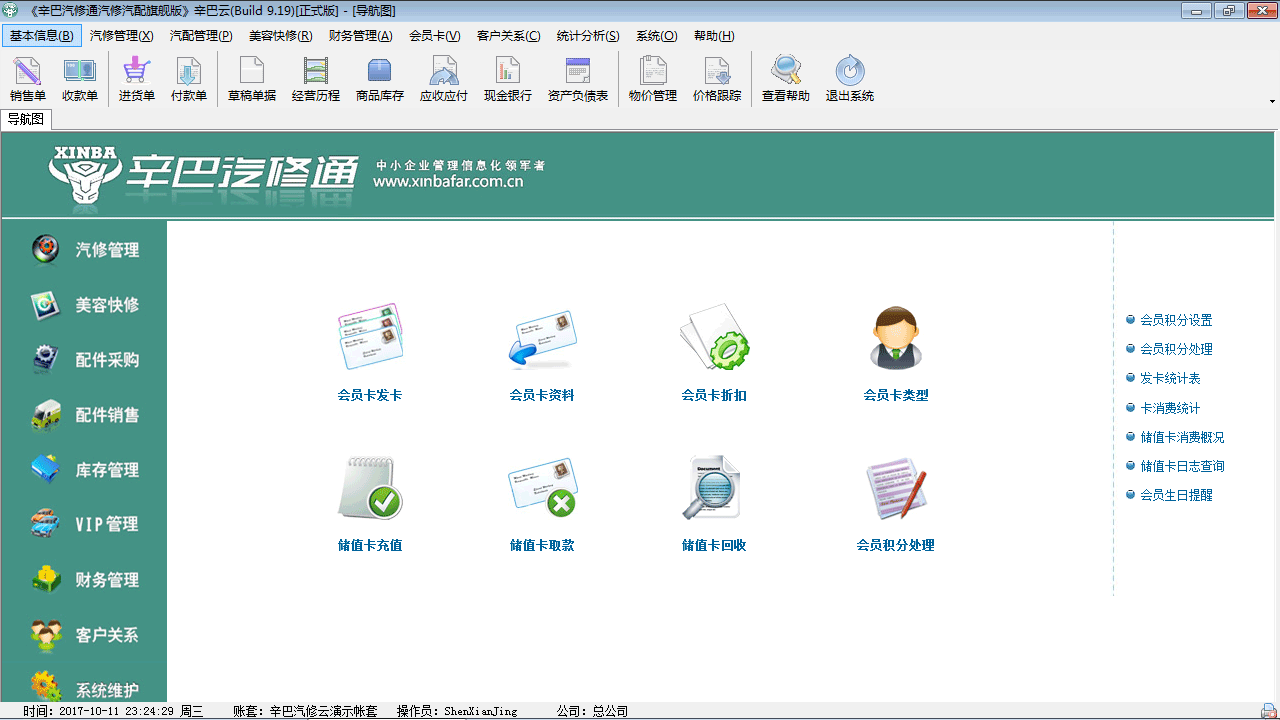Viewport: 1280px width, 720px height.
Task: Open 储值卡充值 stored card recharge icon
Action: tap(370, 487)
